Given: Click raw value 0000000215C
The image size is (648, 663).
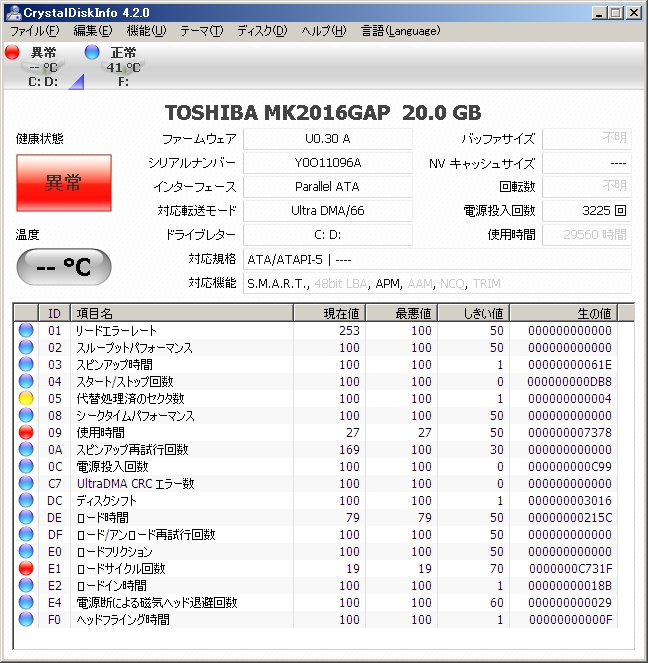Looking at the screenshot, I should (x=570, y=518).
